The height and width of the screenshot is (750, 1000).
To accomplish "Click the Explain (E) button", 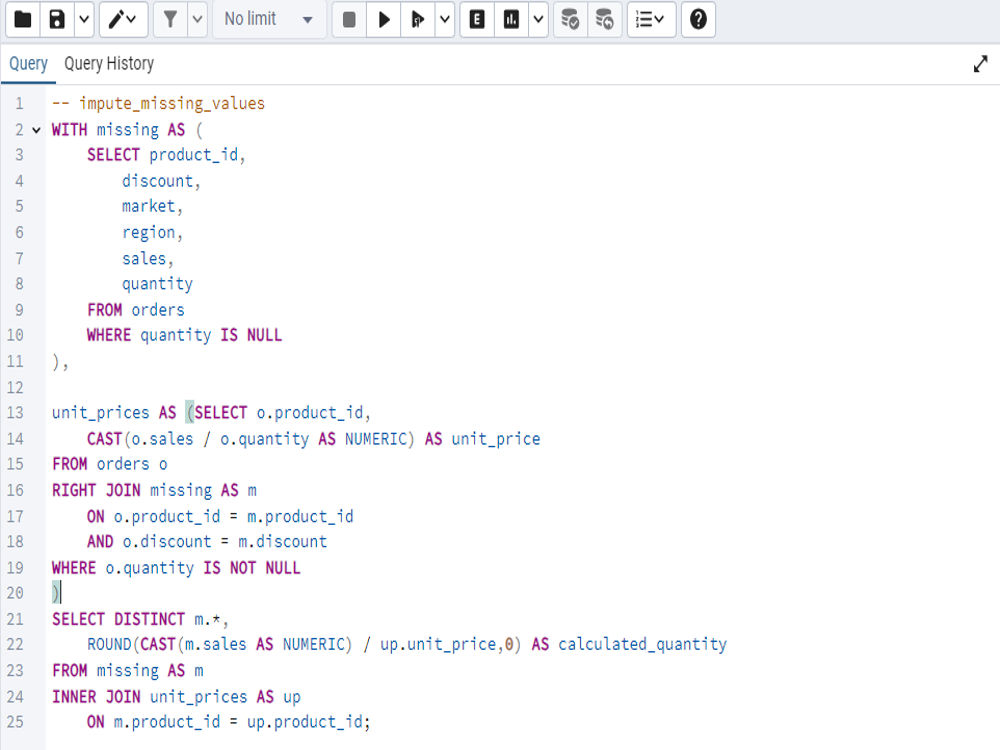I will [x=477, y=19].
